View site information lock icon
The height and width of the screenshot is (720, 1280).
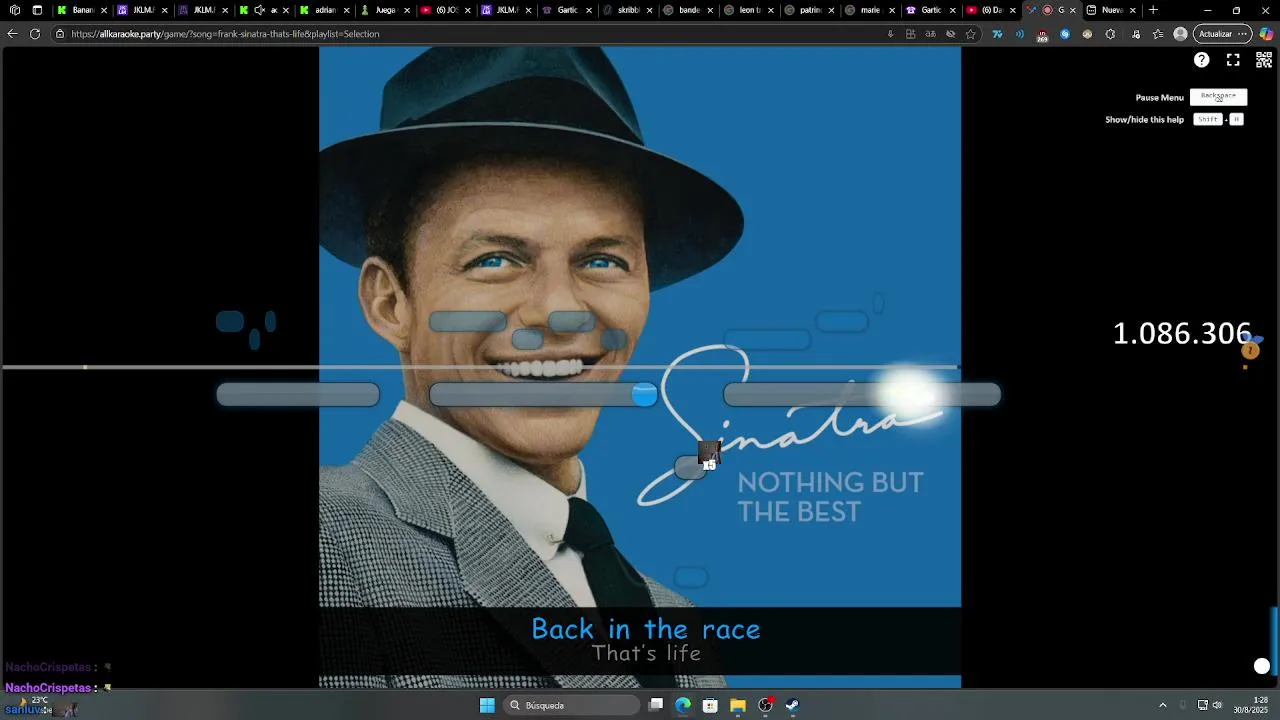[x=60, y=33]
